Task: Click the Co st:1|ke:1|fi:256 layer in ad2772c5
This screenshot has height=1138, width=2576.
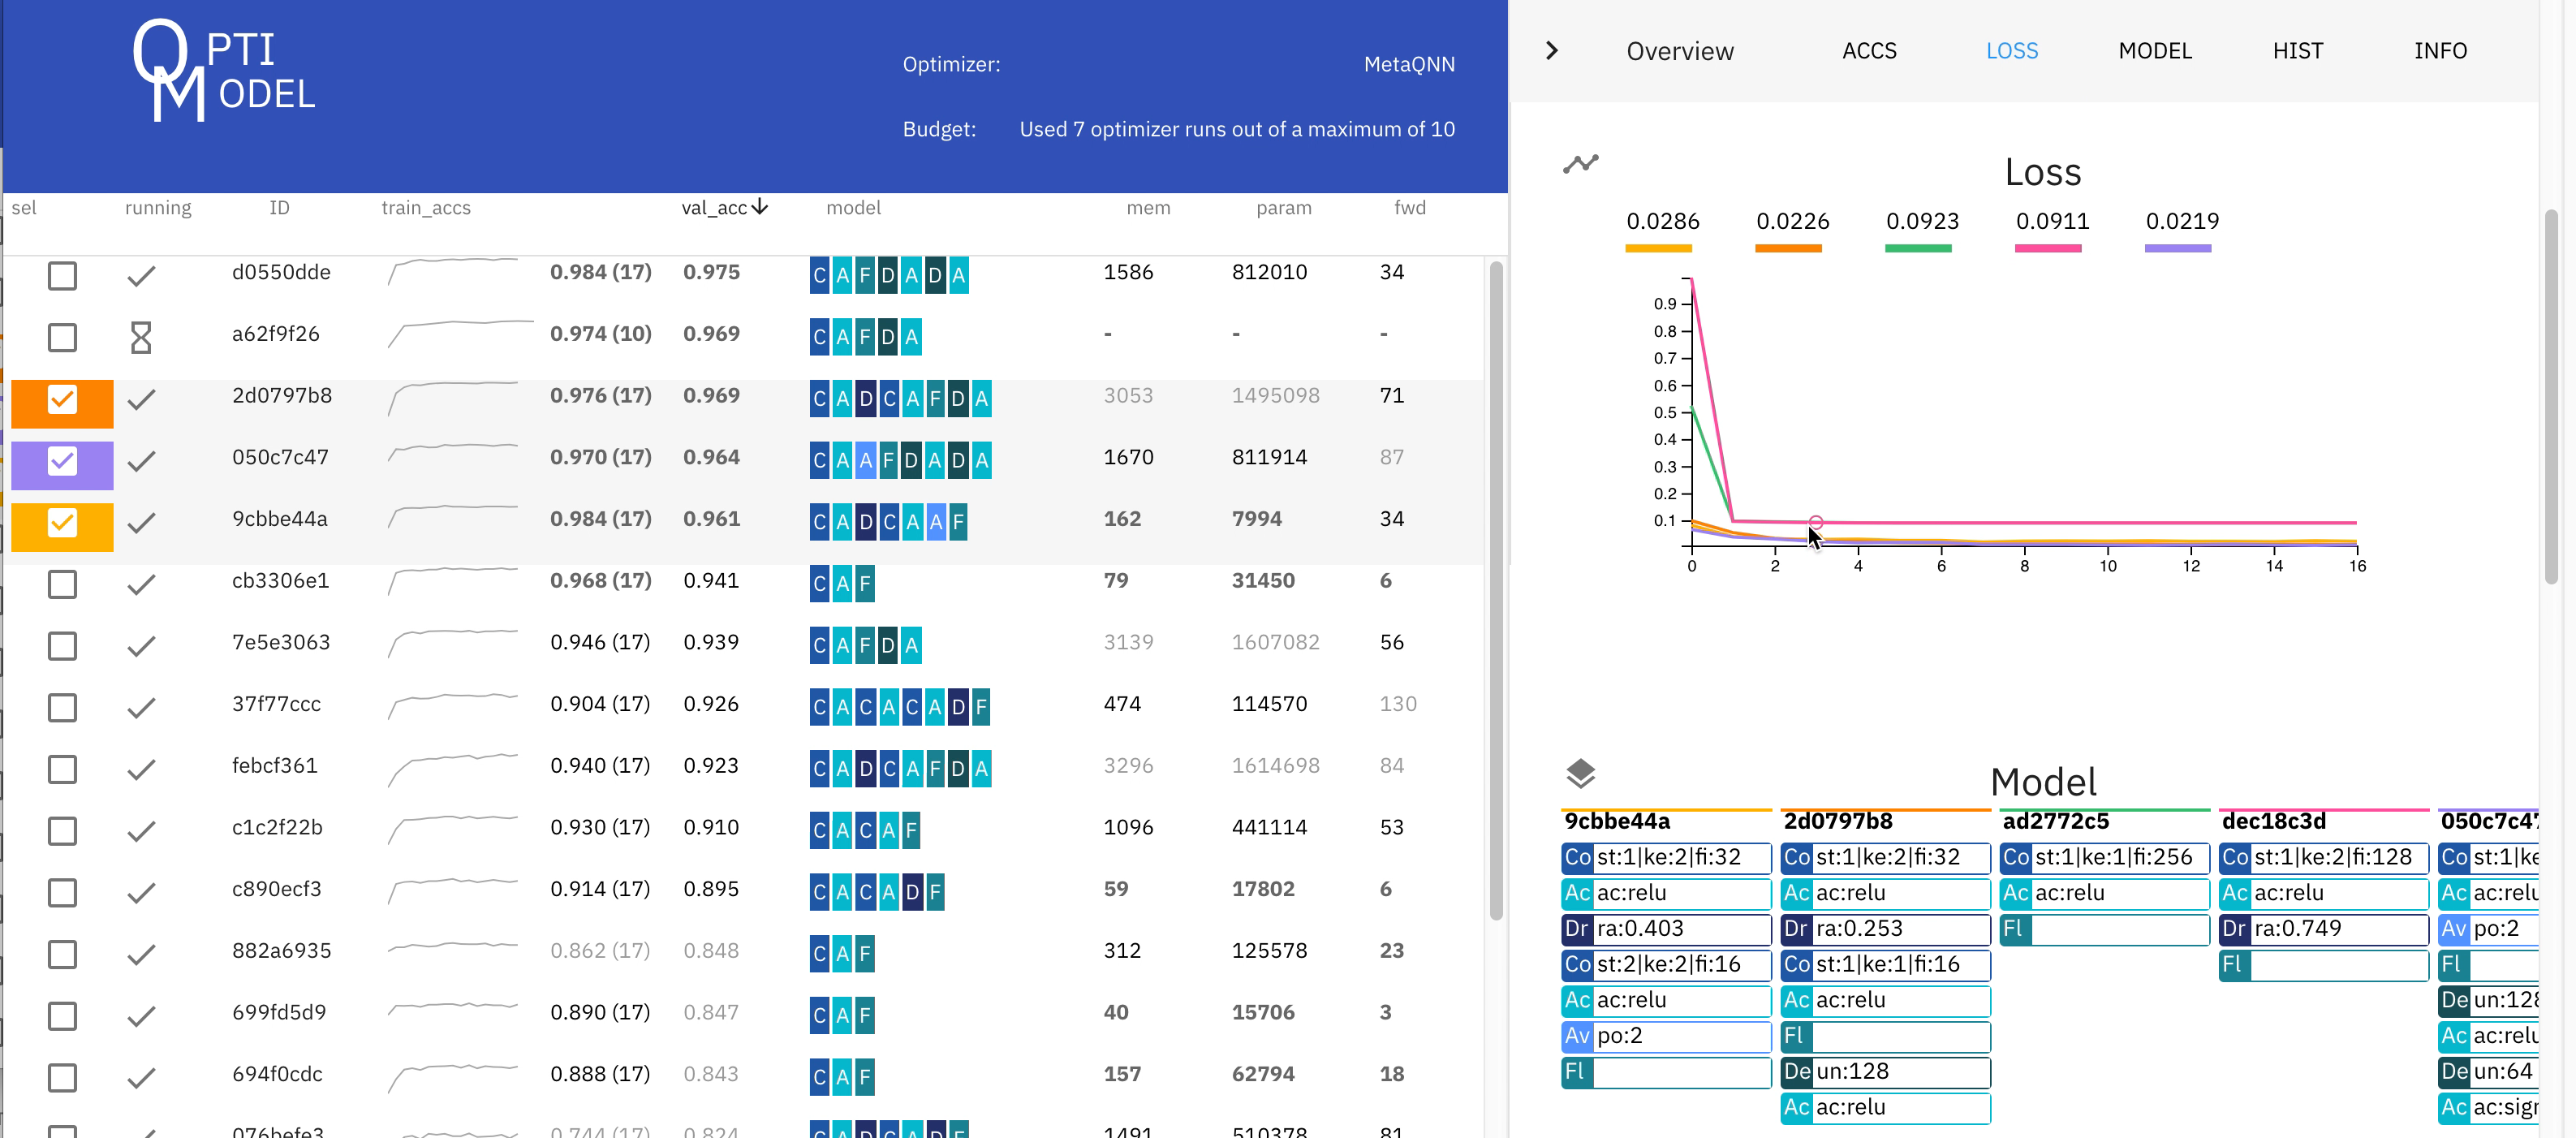Action: pos(2104,858)
